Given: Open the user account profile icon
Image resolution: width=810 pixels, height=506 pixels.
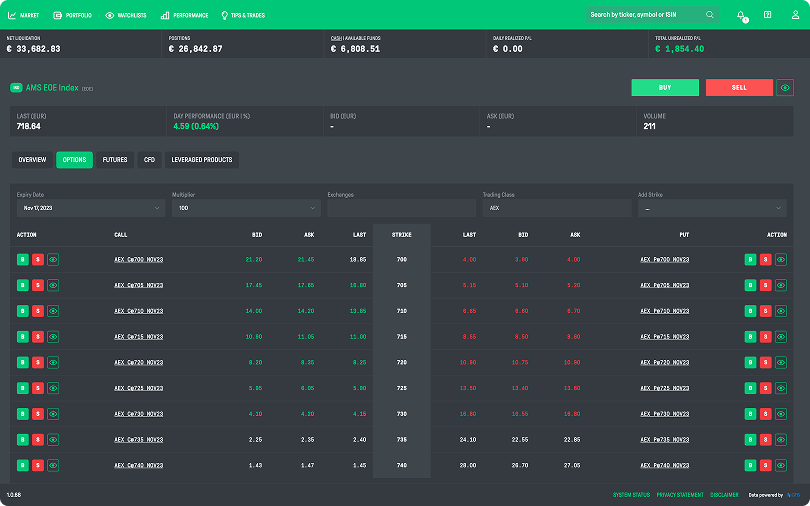Looking at the screenshot, I should pos(794,15).
